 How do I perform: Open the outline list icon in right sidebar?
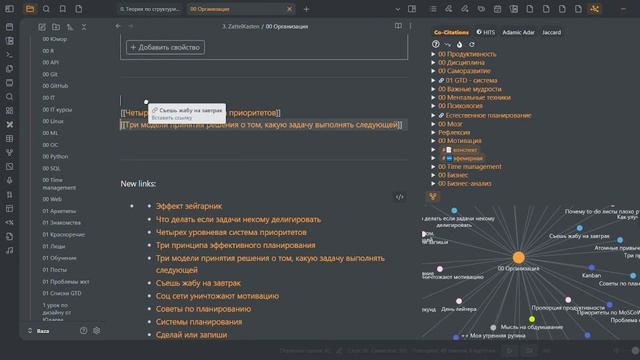point(433,9)
